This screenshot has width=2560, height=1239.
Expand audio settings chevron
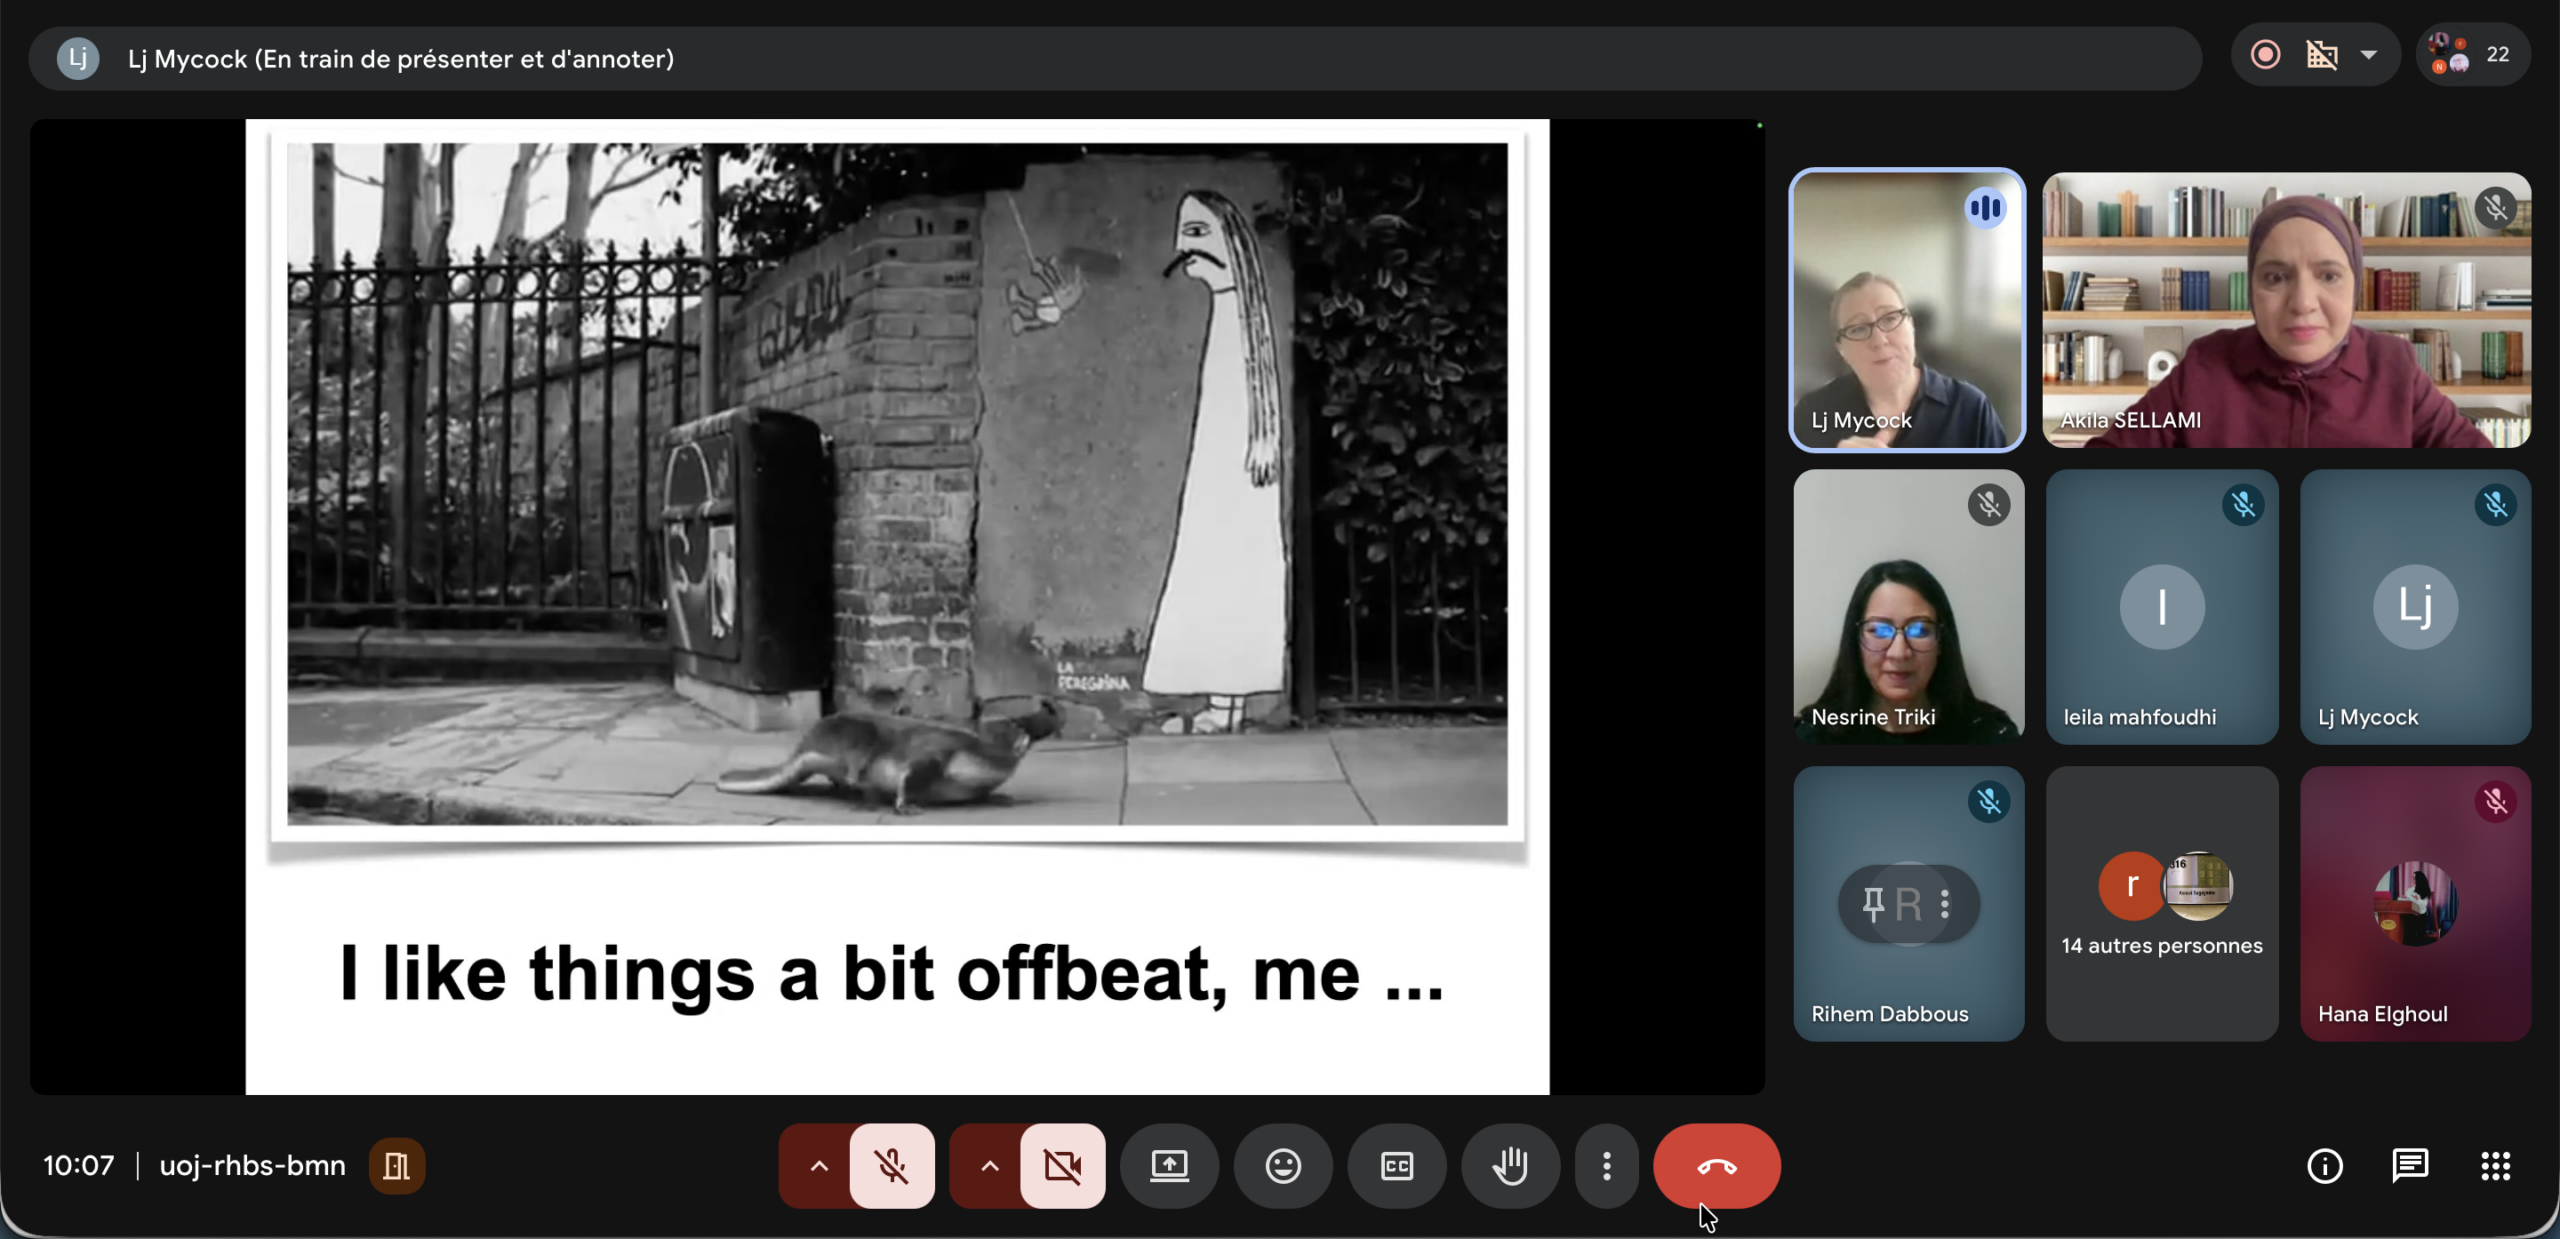(818, 1166)
